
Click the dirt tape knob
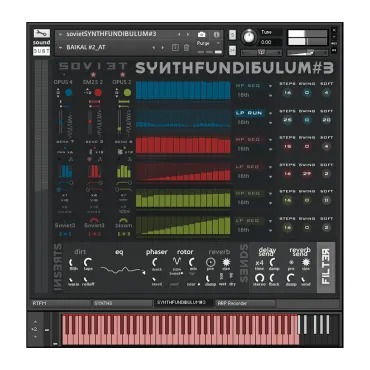click(x=88, y=262)
